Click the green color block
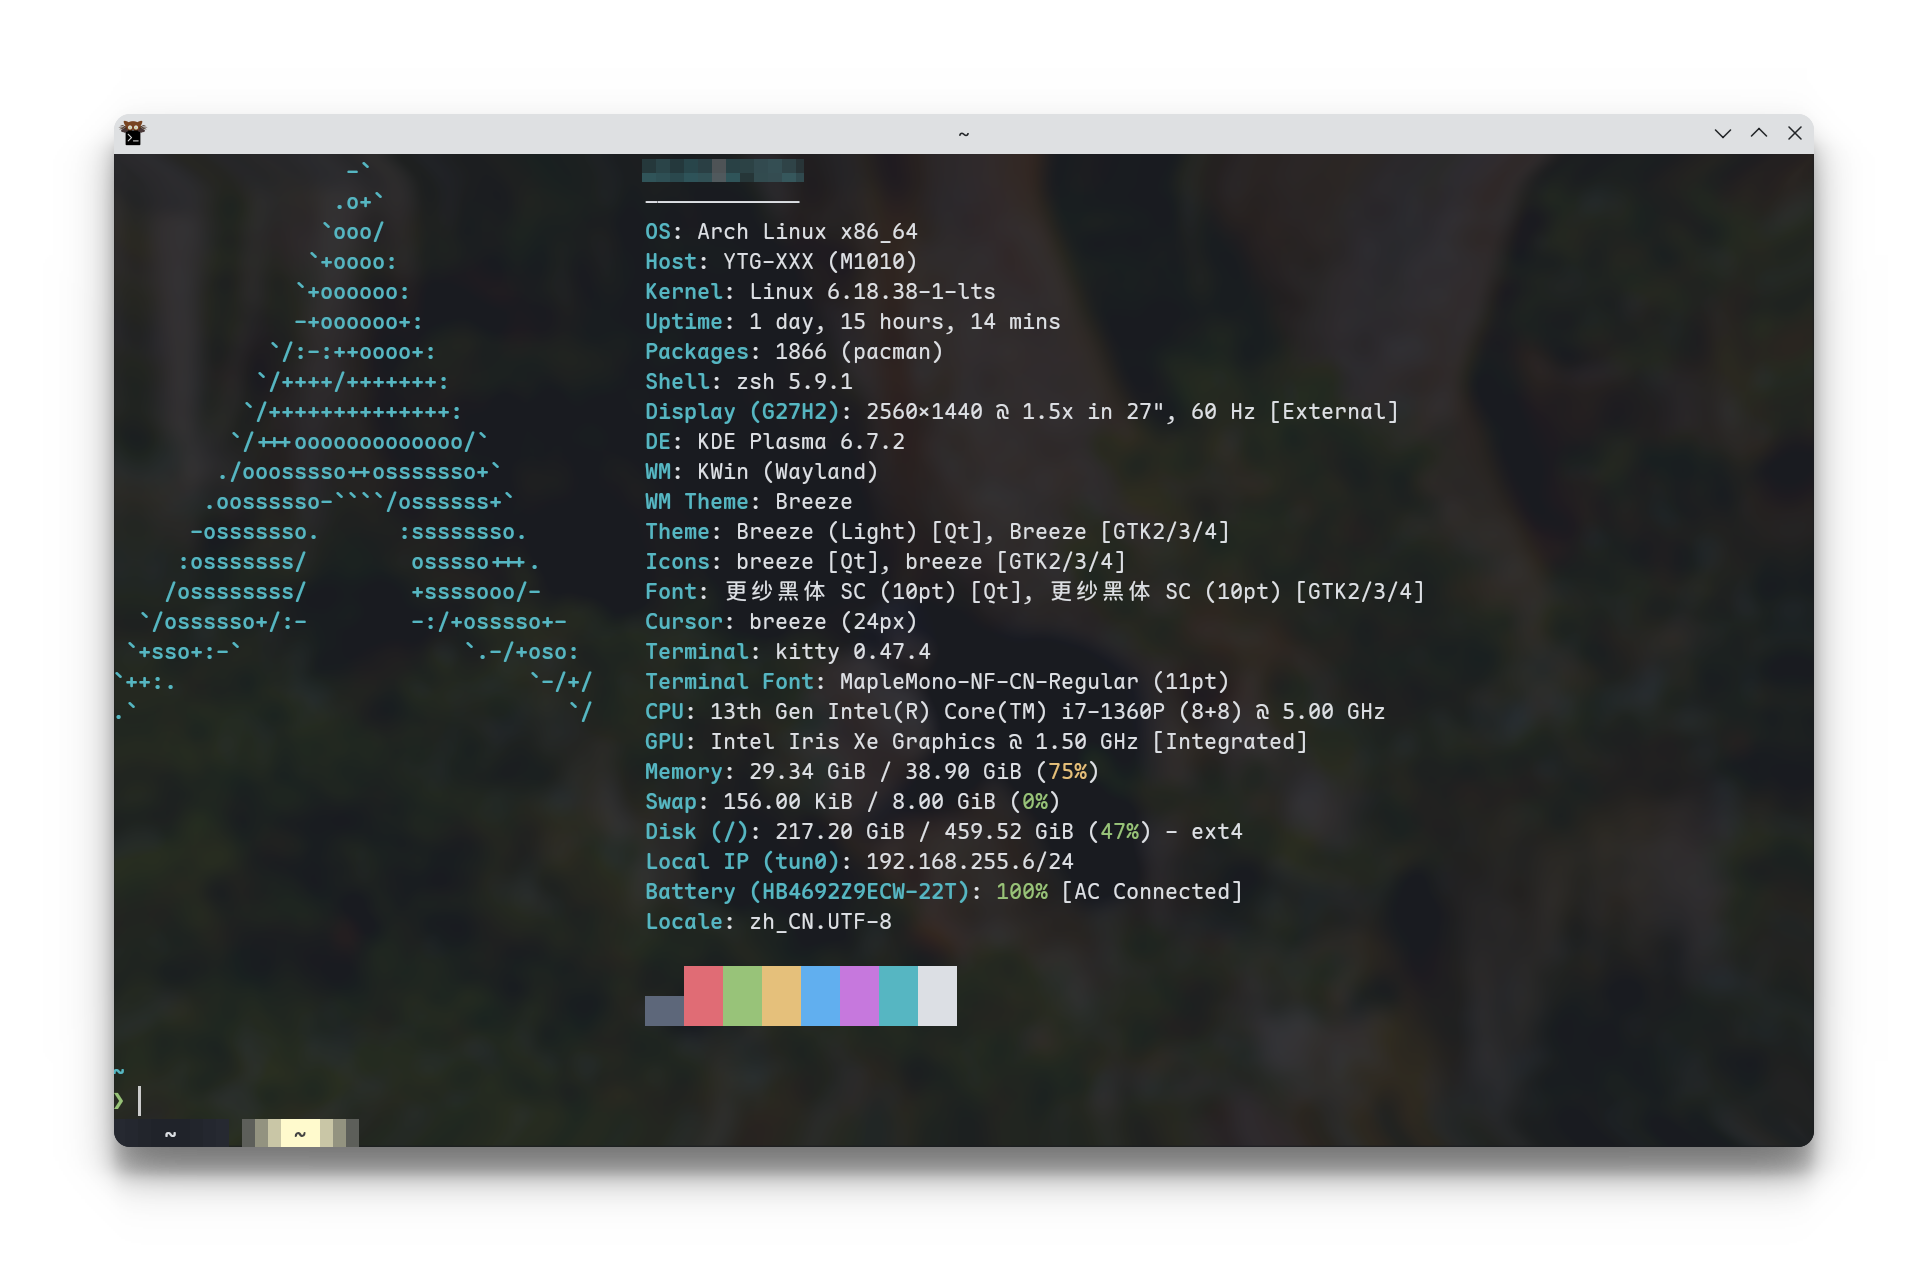This screenshot has height=1261, width=1928. 742,996
